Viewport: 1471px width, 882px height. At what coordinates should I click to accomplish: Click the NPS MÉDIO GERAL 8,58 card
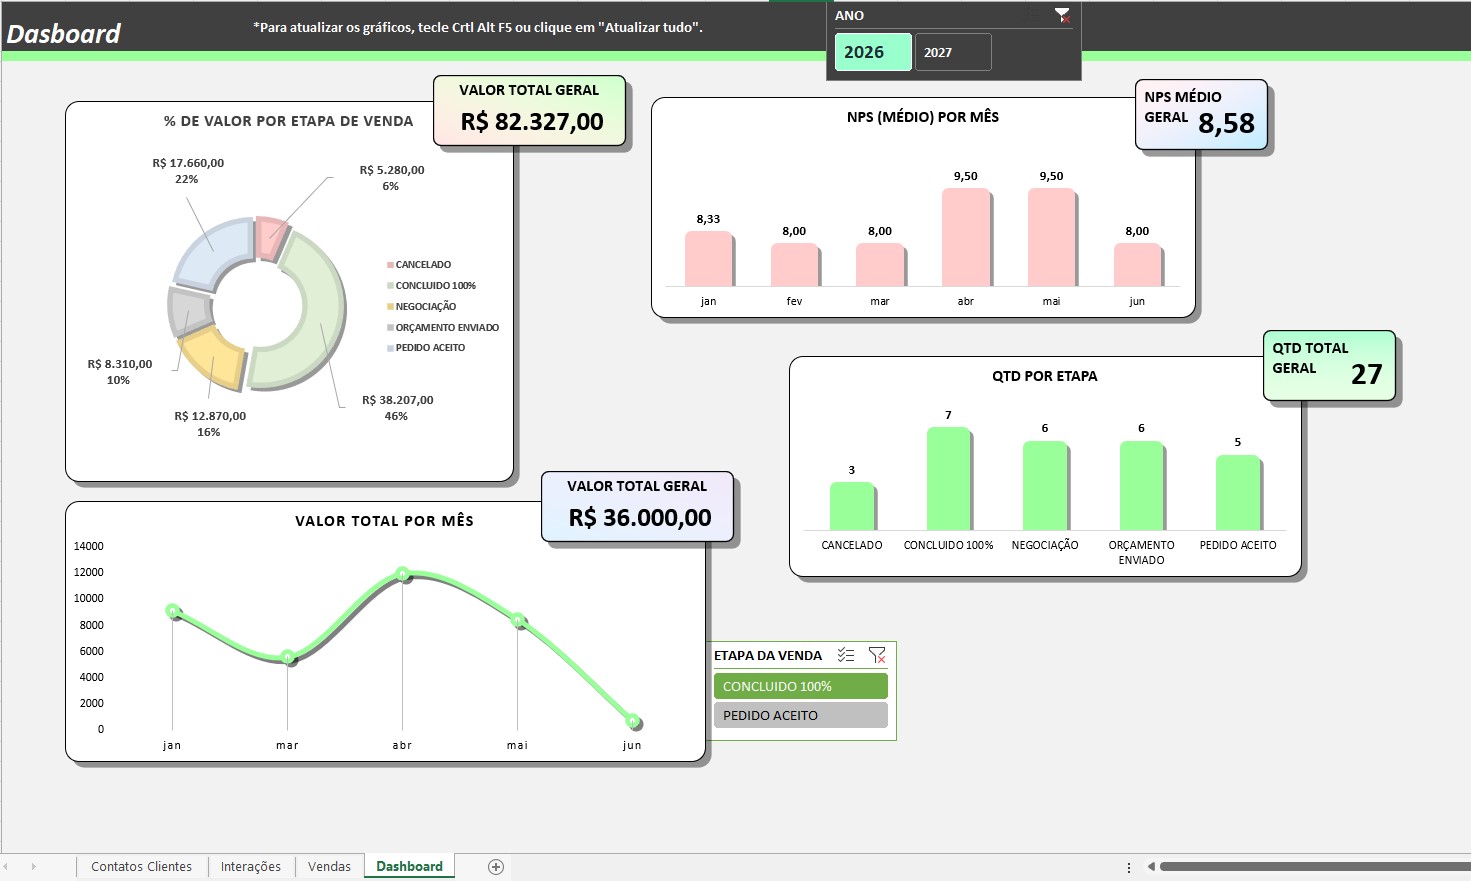coord(1201,114)
